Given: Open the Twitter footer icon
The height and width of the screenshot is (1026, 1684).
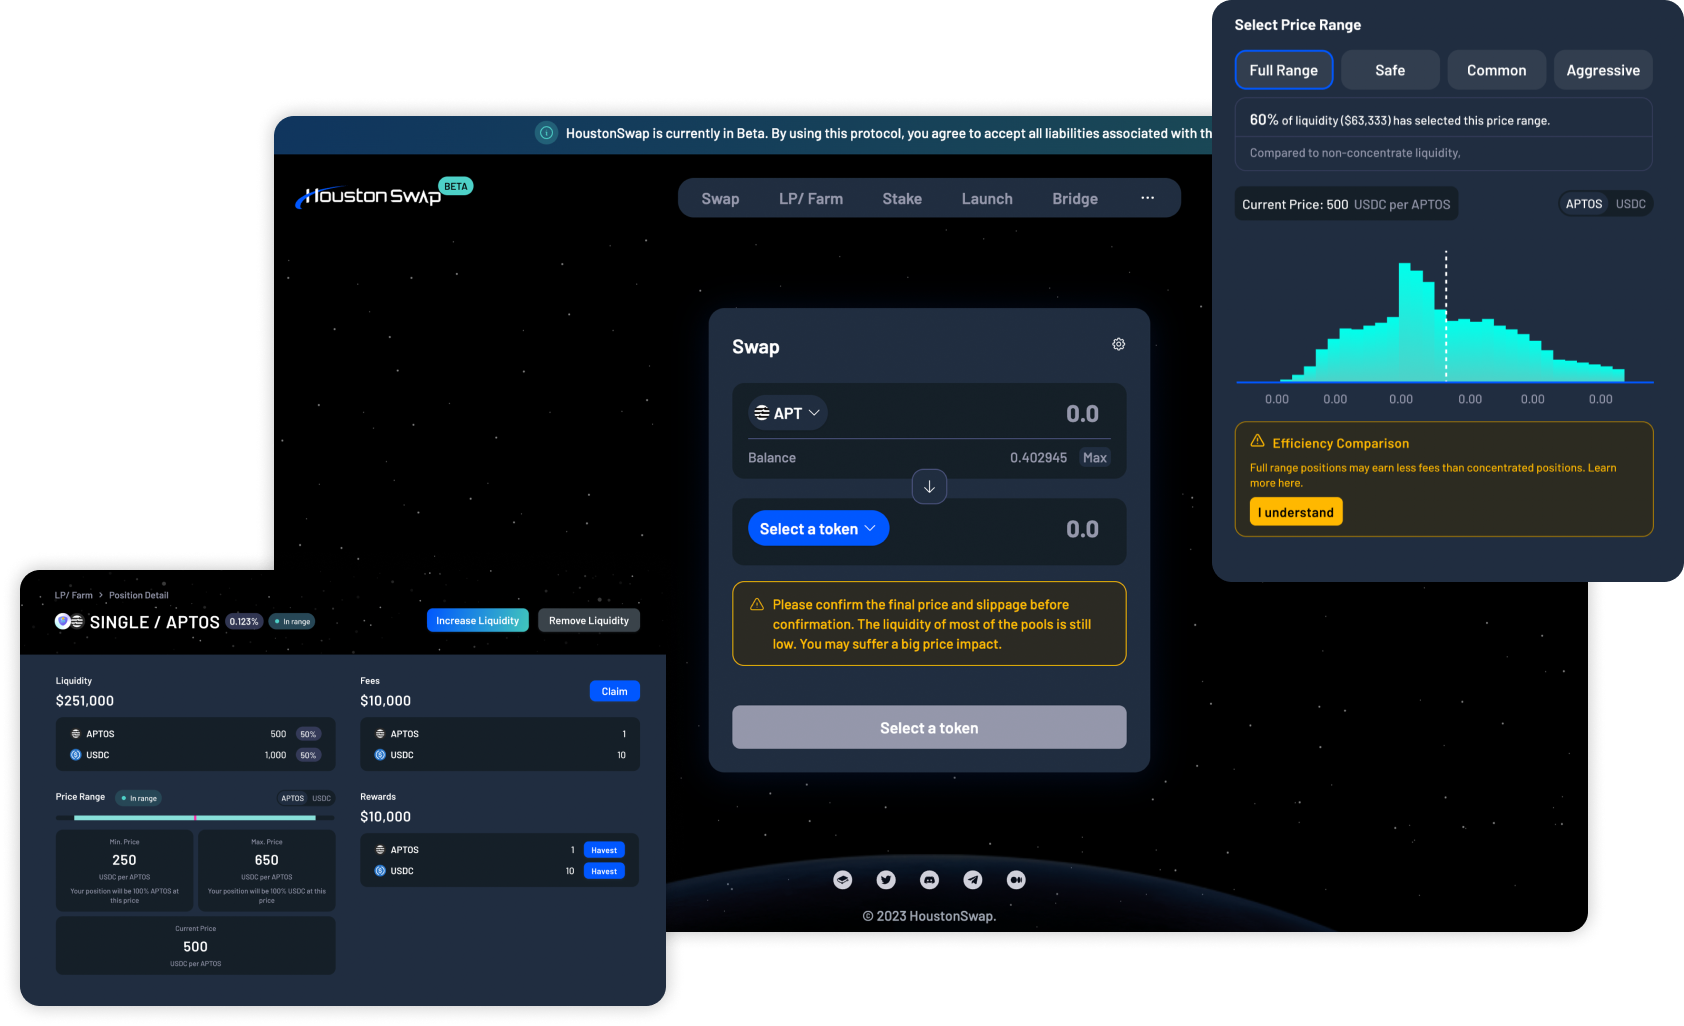Looking at the screenshot, I should pos(886,880).
